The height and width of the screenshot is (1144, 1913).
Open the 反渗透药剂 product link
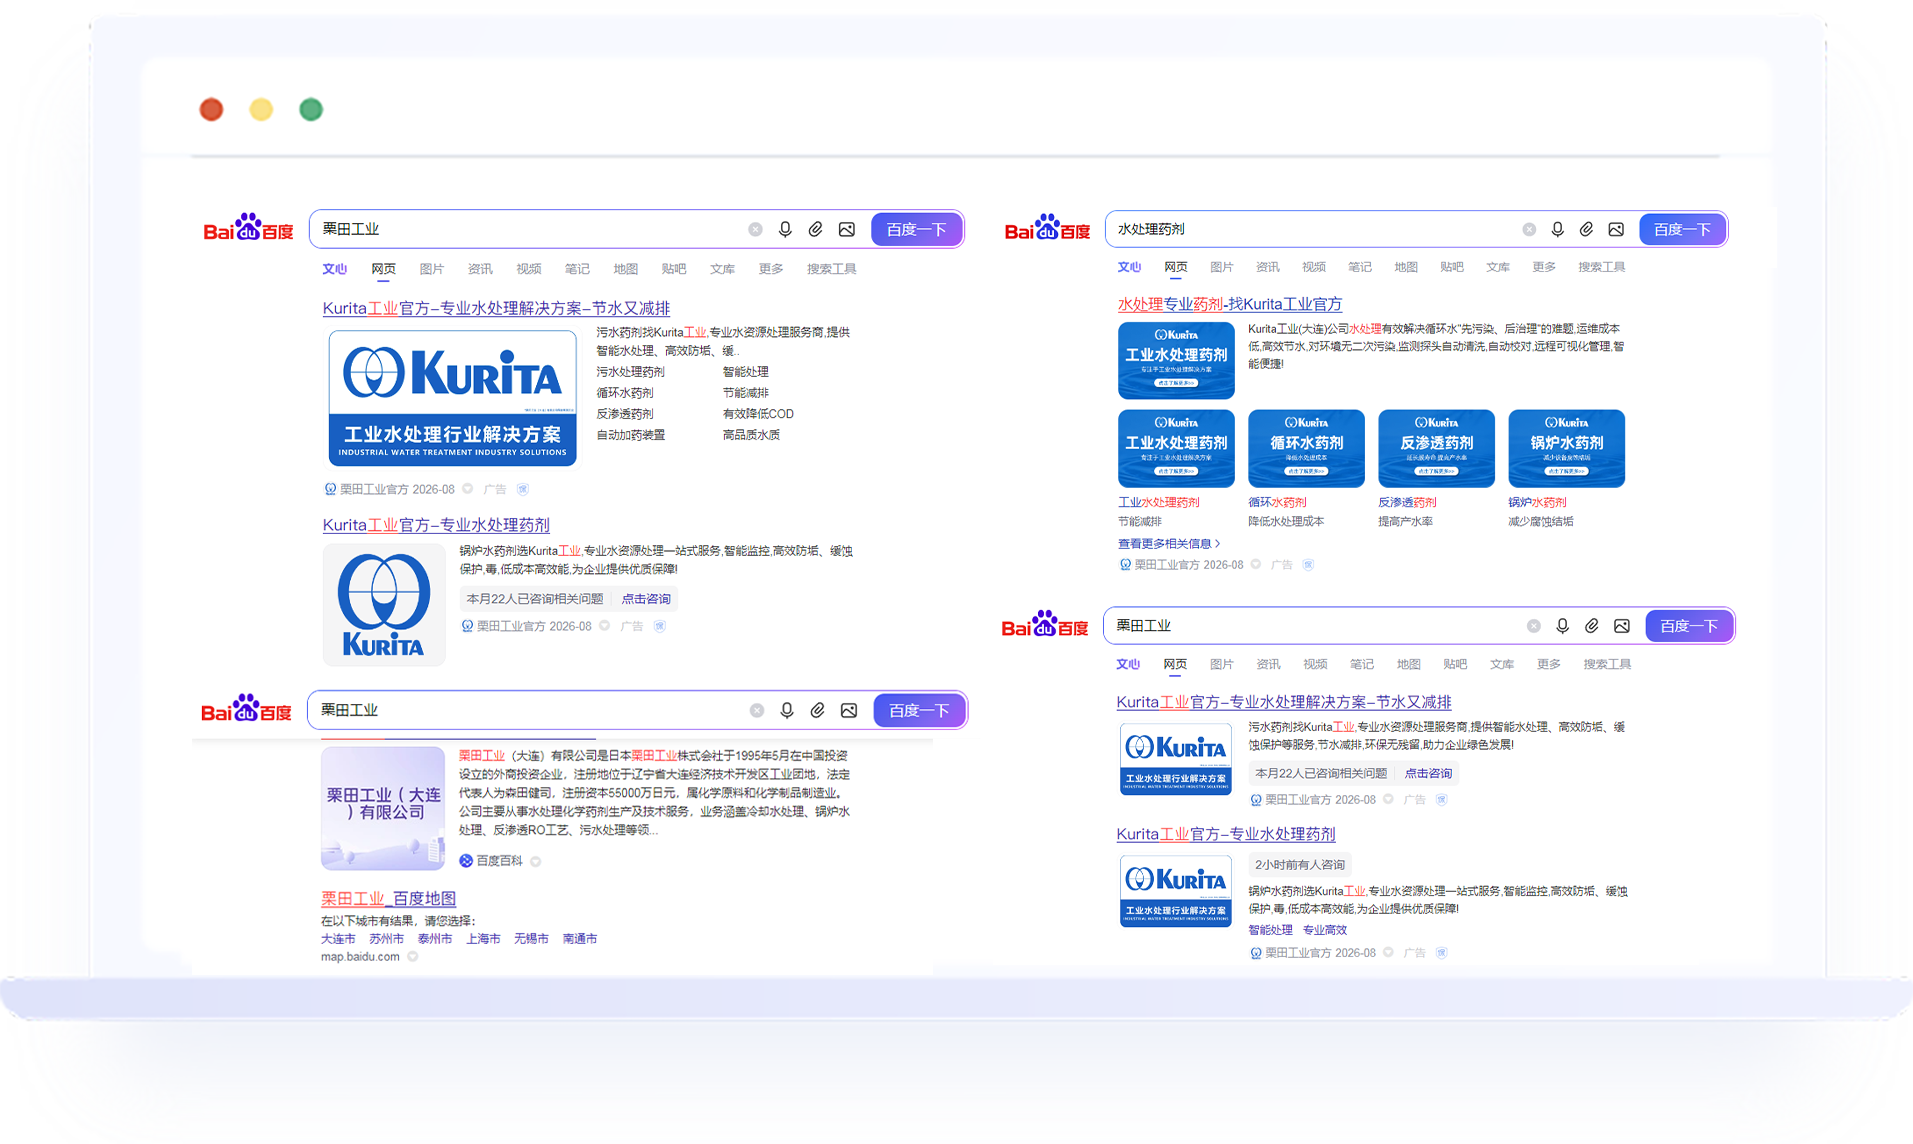[x=1407, y=503]
